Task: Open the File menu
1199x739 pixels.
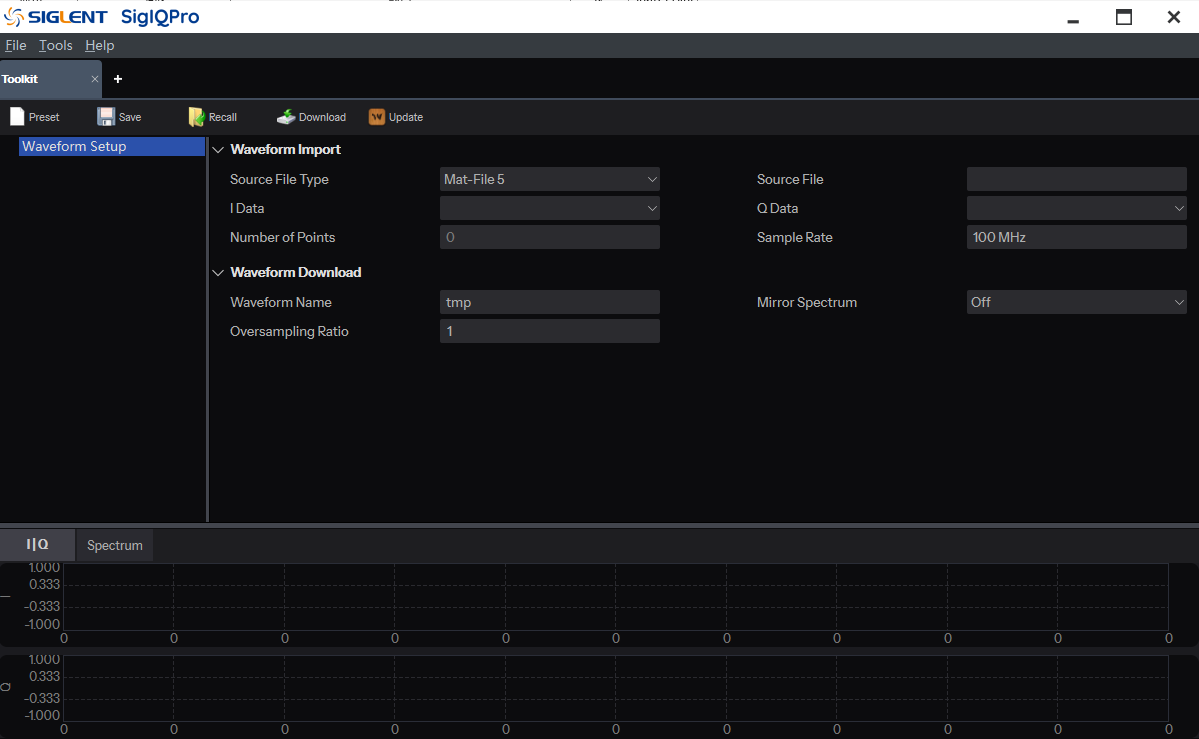Action: (x=15, y=45)
